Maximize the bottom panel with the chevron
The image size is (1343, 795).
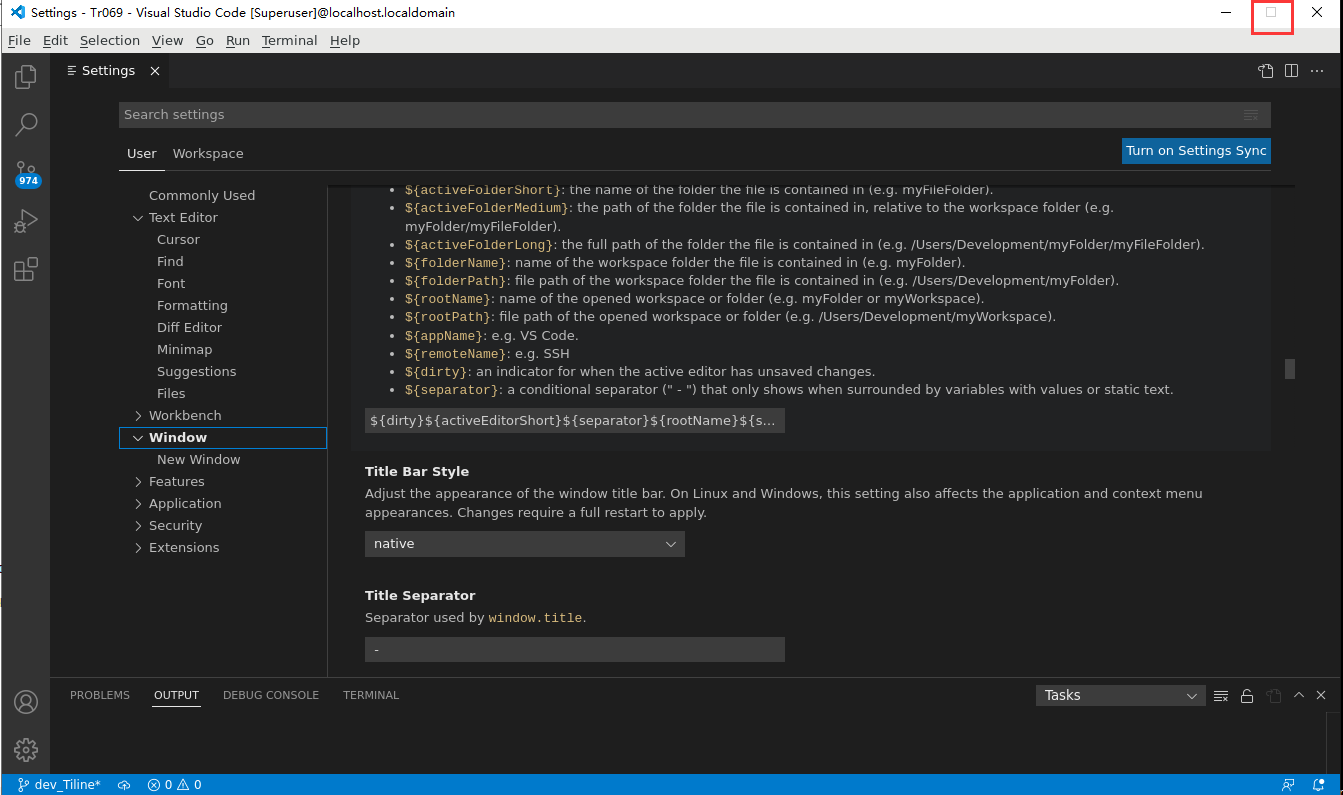click(1298, 695)
